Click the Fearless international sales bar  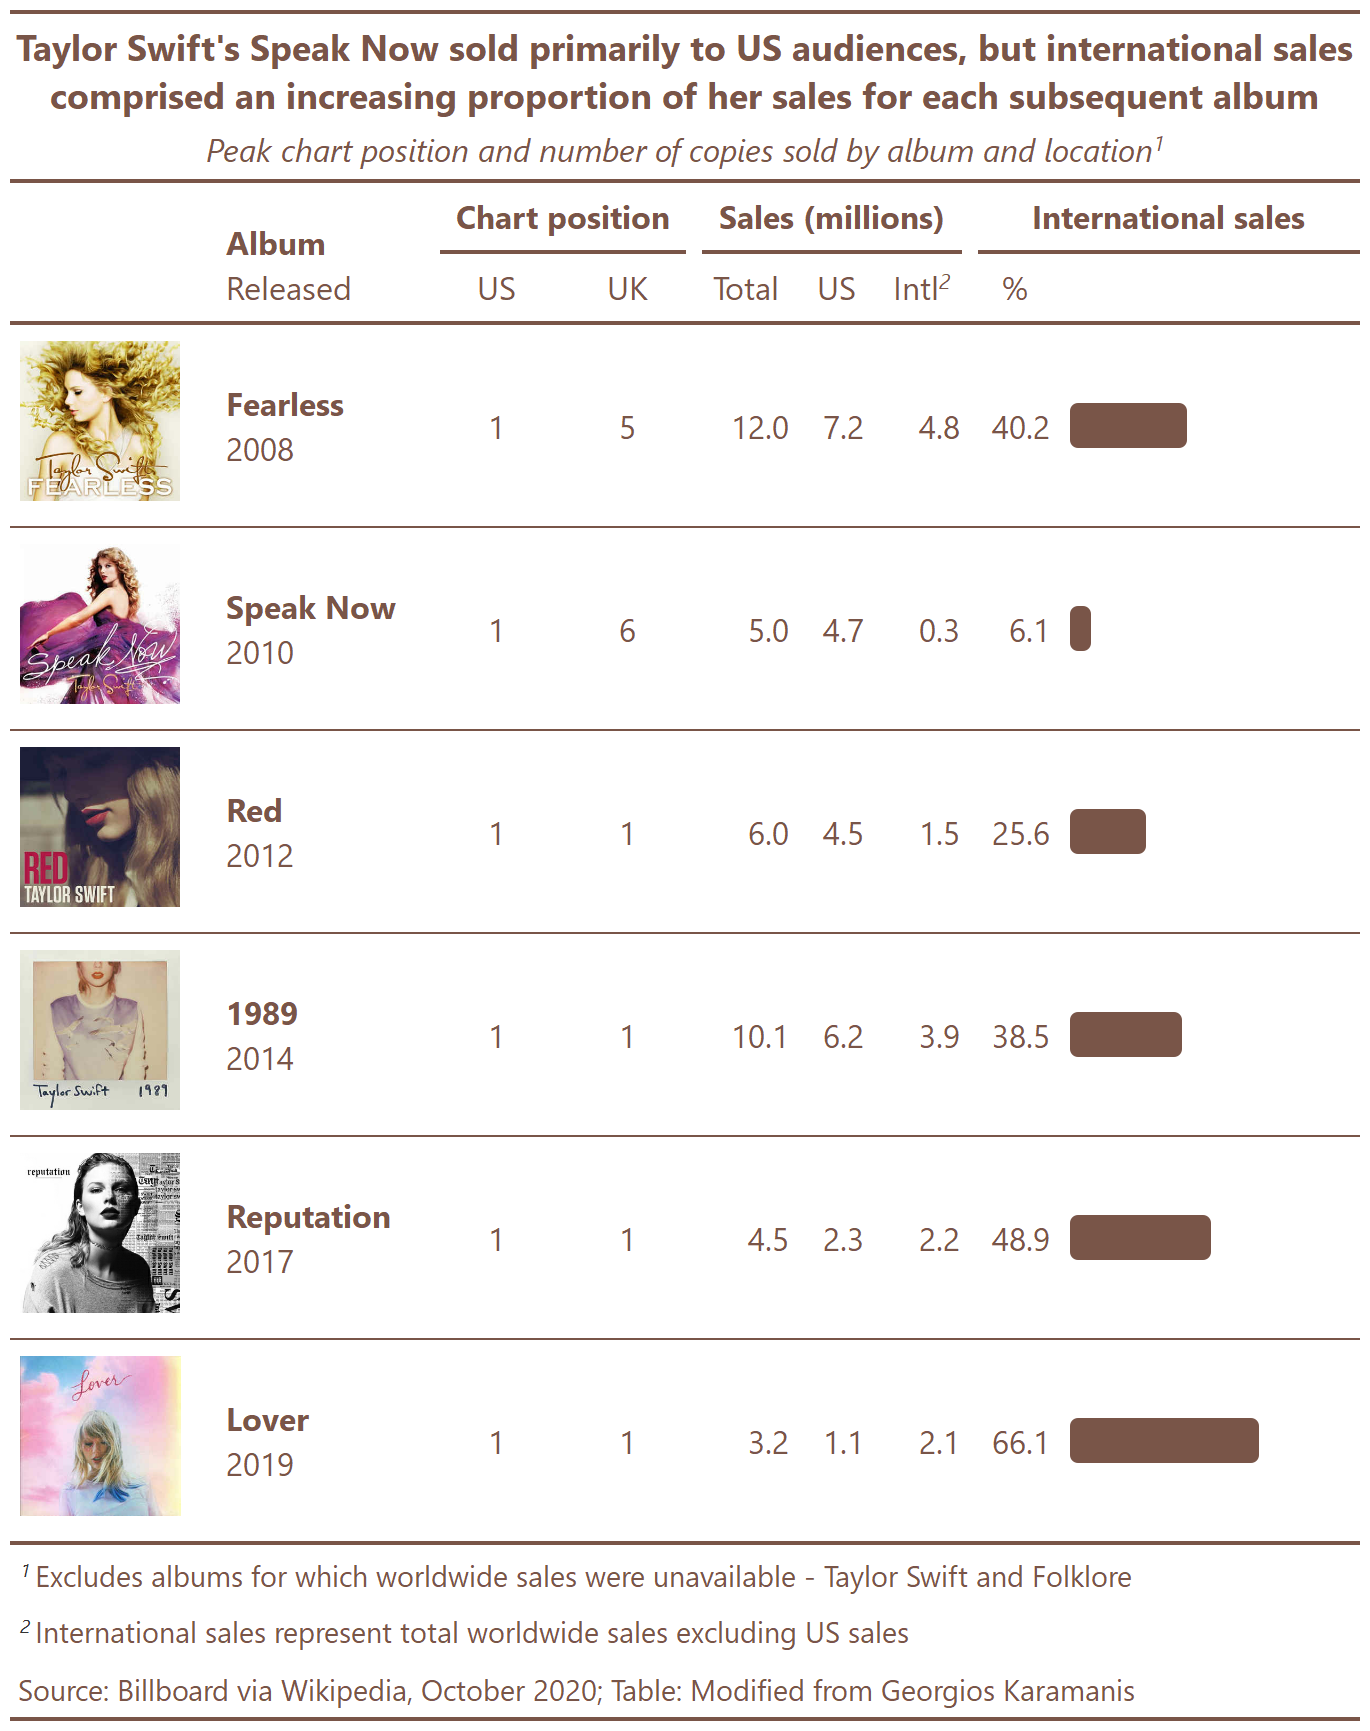pos(1128,426)
